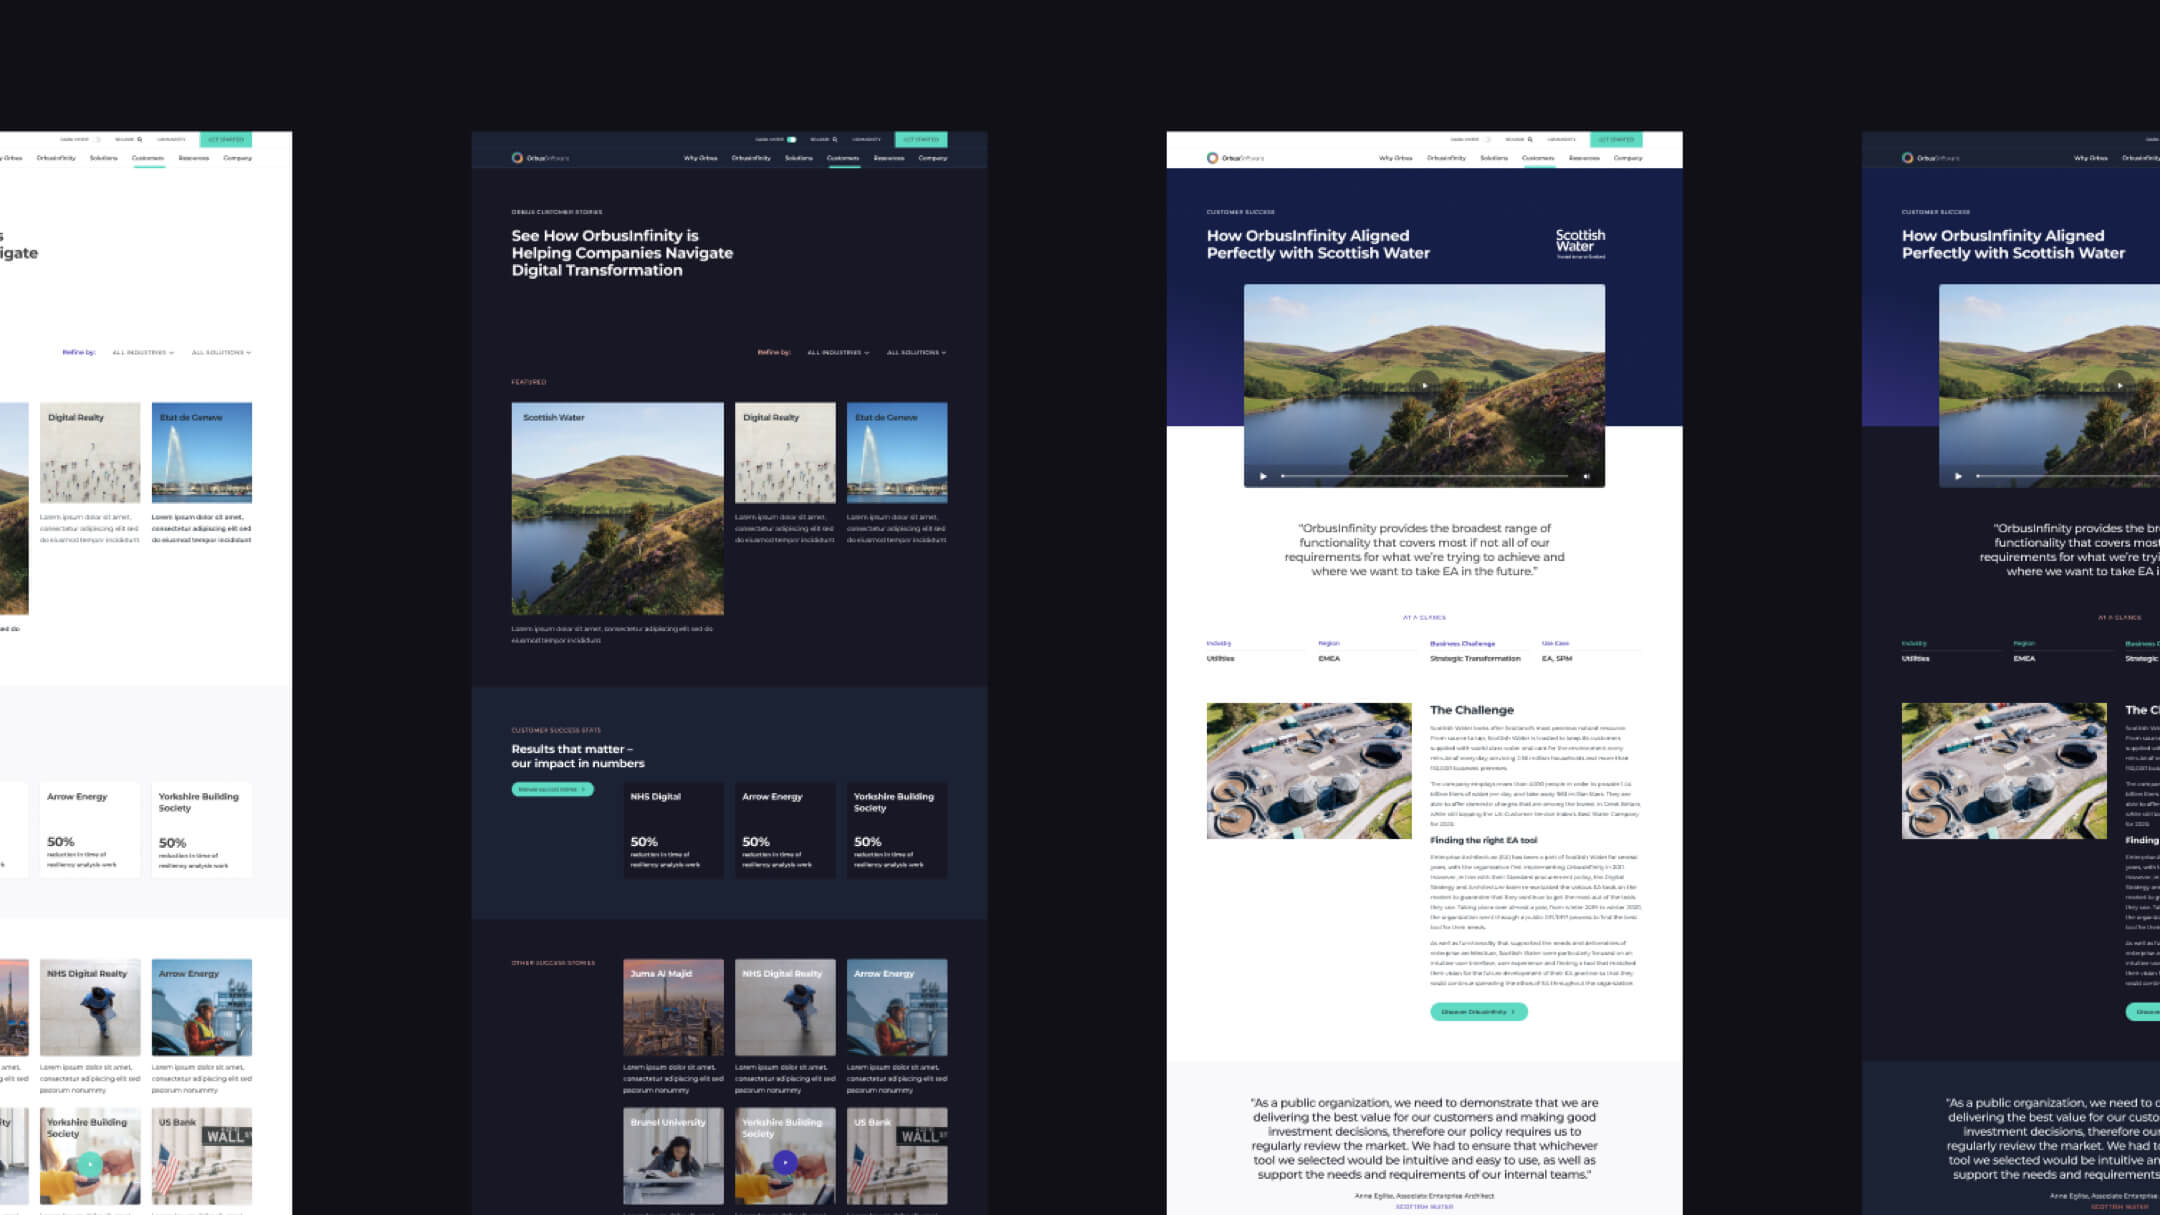Open NHS Digital Realty card on dark stories page
The image size is (2160, 1215).
[785, 1008]
